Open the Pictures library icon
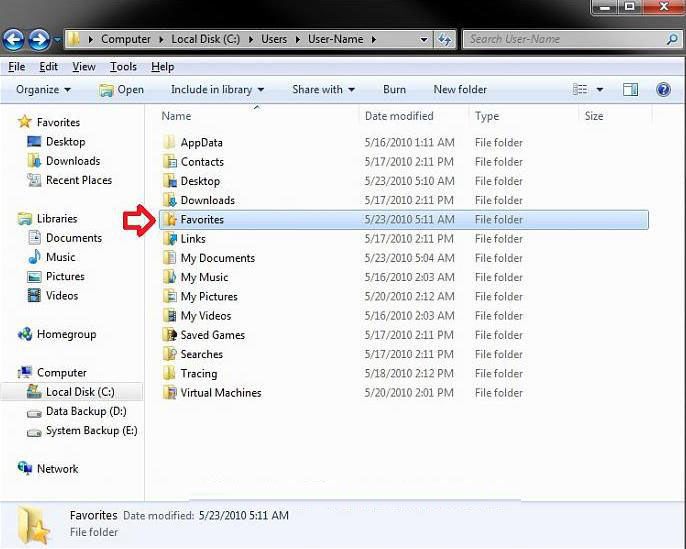This screenshot has width=686, height=549. [34, 276]
